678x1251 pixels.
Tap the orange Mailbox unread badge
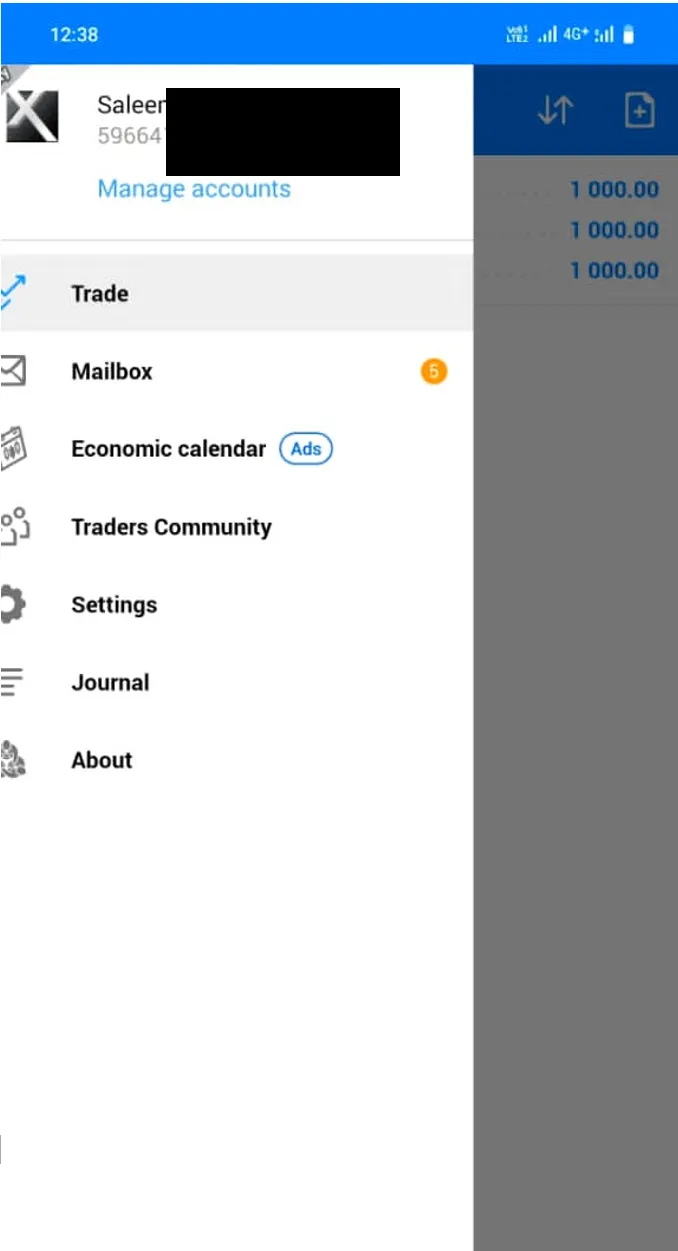click(x=433, y=371)
